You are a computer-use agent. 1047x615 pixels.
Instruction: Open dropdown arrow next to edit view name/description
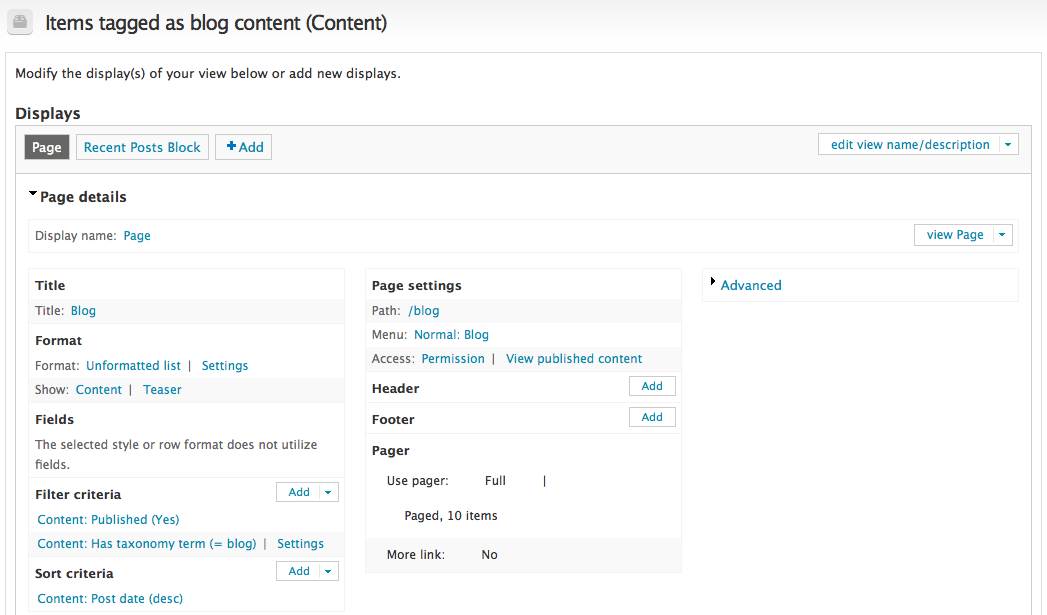click(x=1008, y=145)
